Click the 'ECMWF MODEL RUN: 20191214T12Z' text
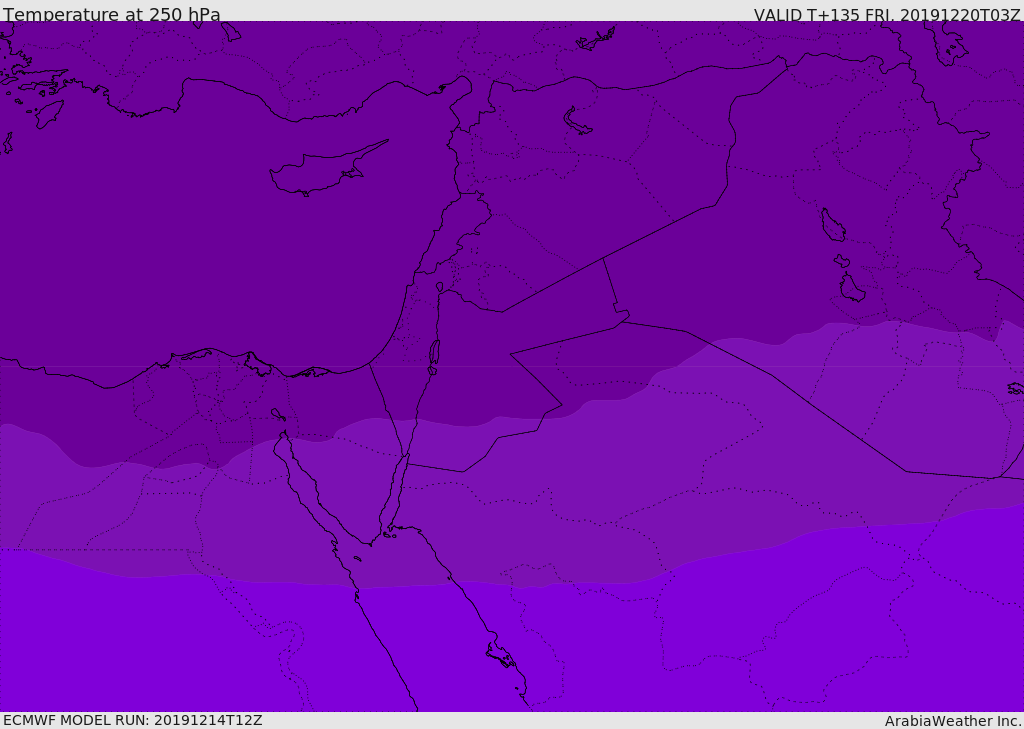 (133, 720)
